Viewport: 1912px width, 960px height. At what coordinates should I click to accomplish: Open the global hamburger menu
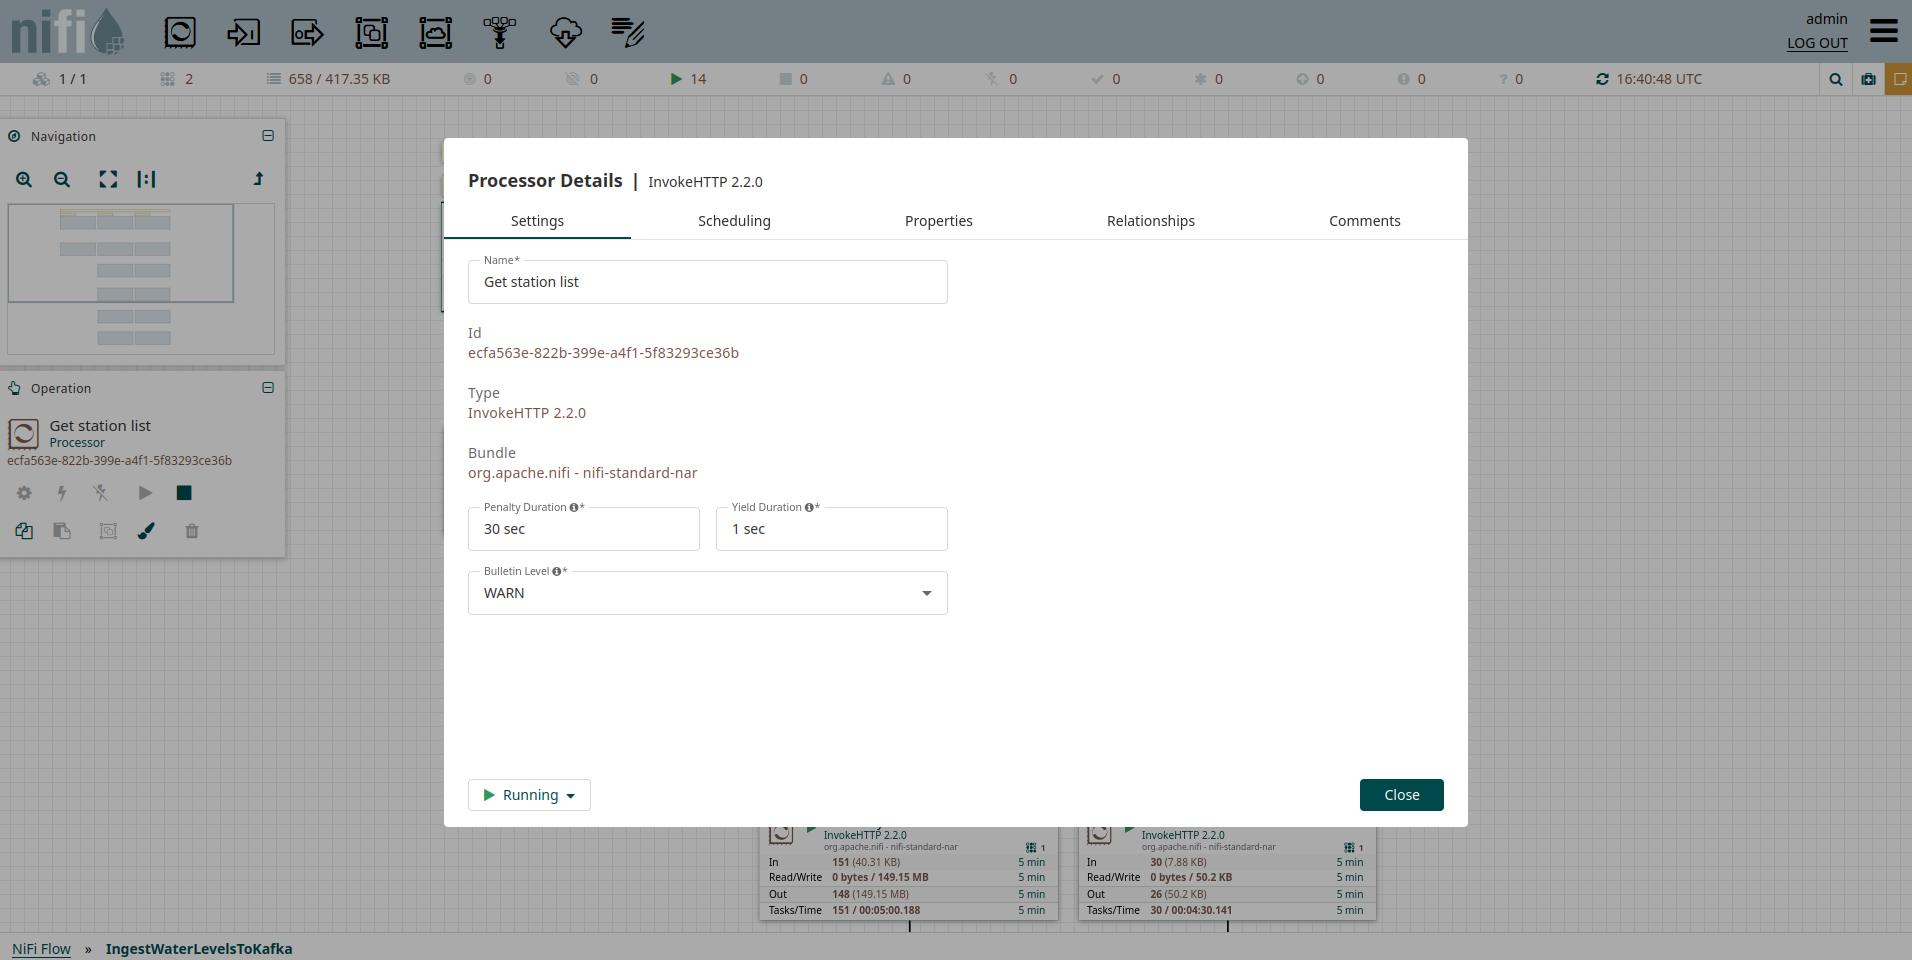pyautogui.click(x=1883, y=31)
